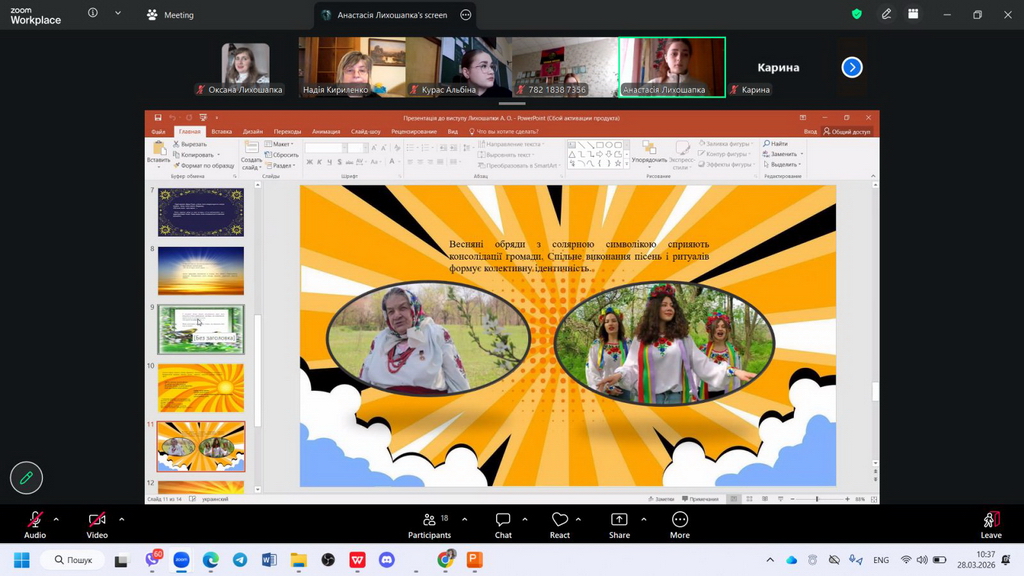Show next participants with the blue arrow
This screenshot has width=1024, height=576.
(x=851, y=67)
